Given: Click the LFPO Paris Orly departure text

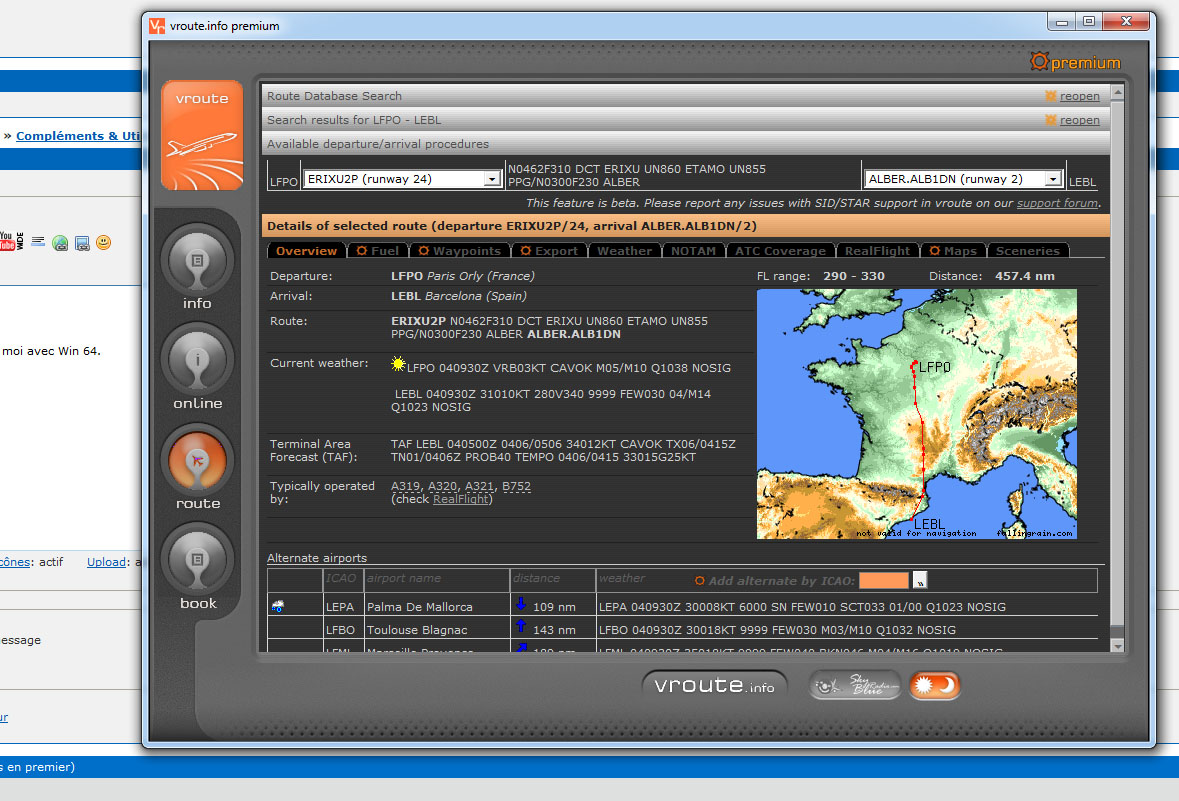Looking at the screenshot, I should pos(462,276).
